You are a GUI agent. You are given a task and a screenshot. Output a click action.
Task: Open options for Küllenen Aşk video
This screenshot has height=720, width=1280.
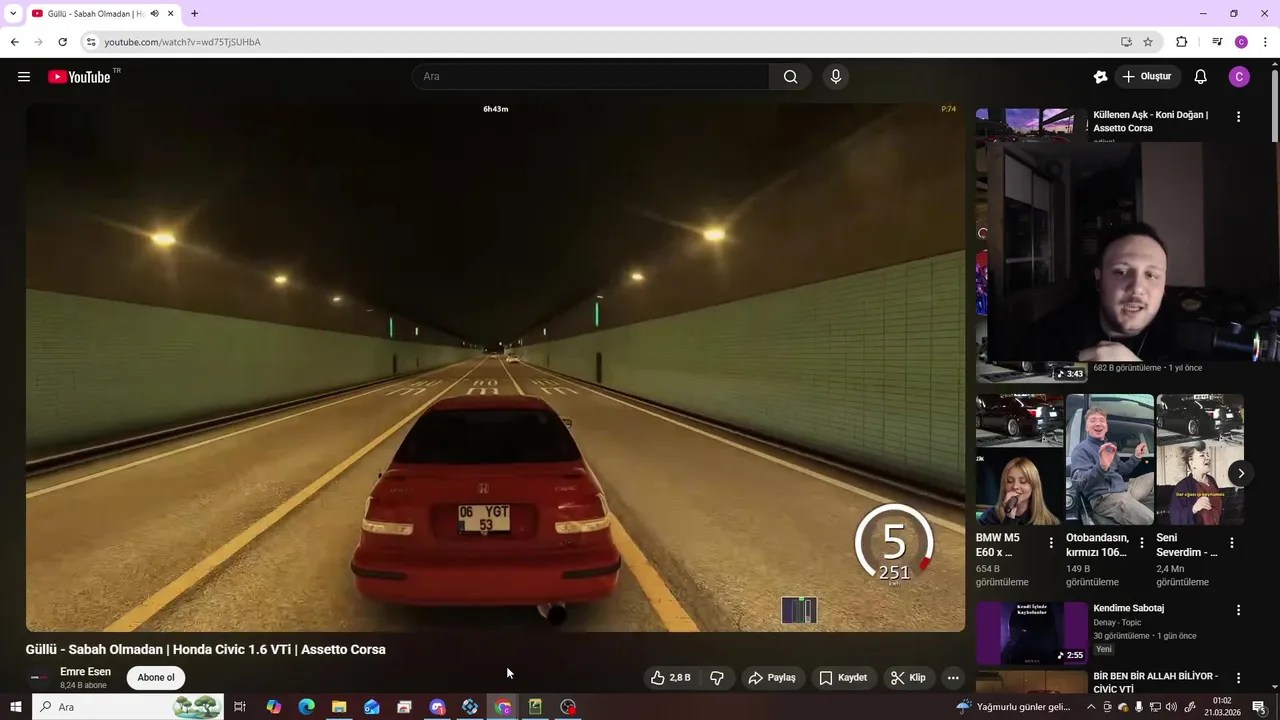click(1238, 117)
